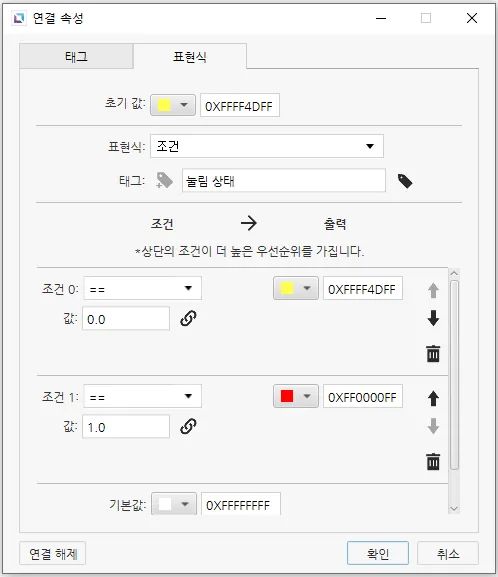Viewport: 498px width, 577px height.
Task: Move 조건 0 down with arrow icon
Action: pos(433,318)
